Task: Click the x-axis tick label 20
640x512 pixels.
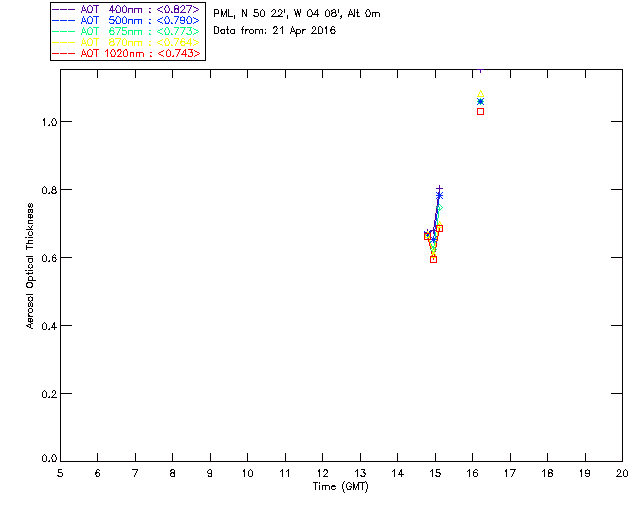Action: [x=622, y=473]
